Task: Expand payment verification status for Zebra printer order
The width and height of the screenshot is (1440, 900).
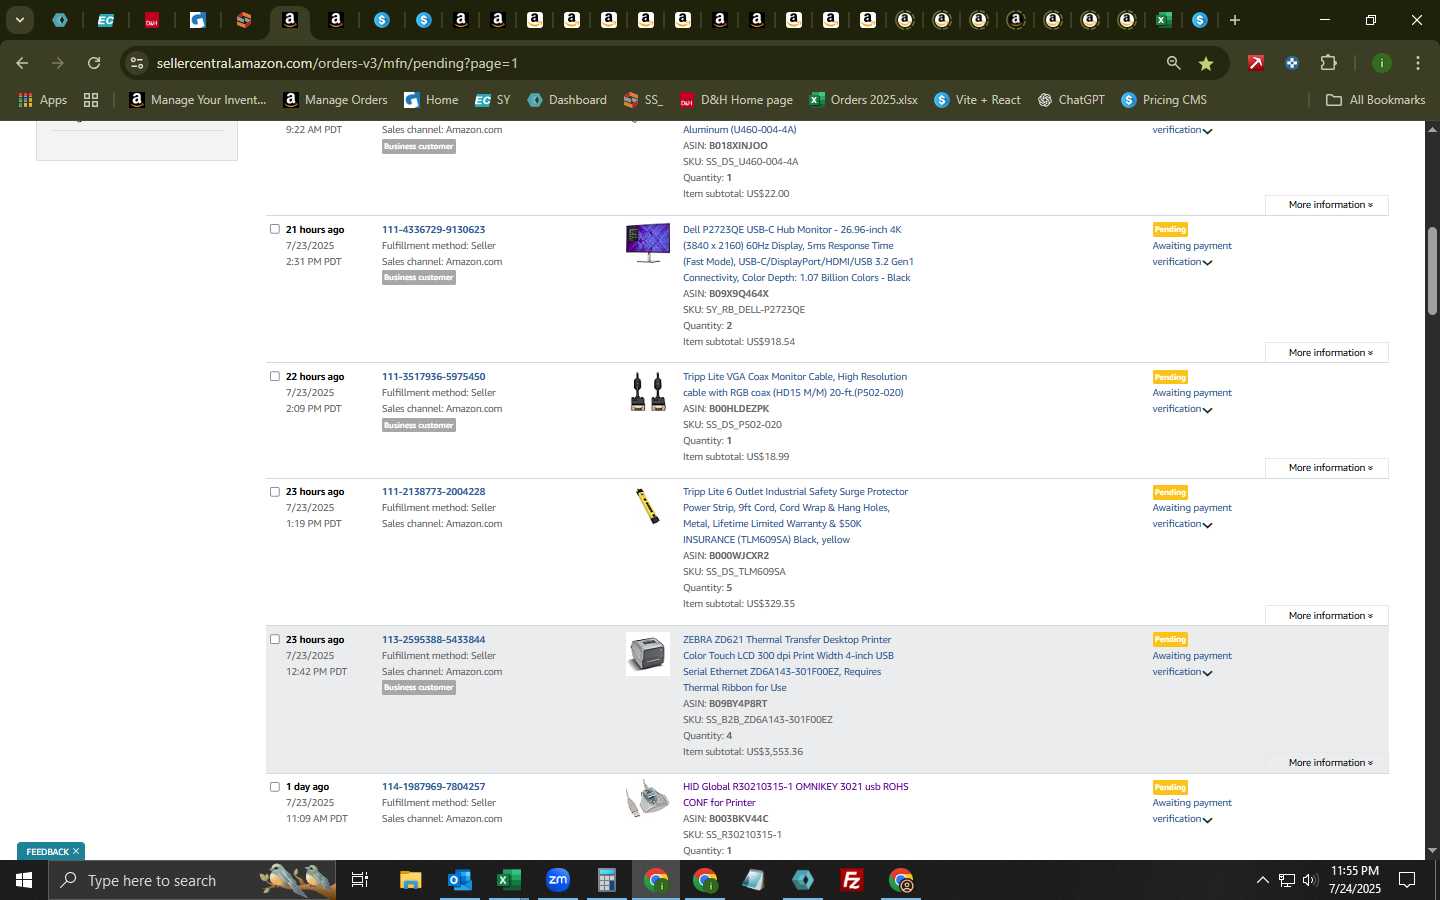Action: pos(1207,673)
